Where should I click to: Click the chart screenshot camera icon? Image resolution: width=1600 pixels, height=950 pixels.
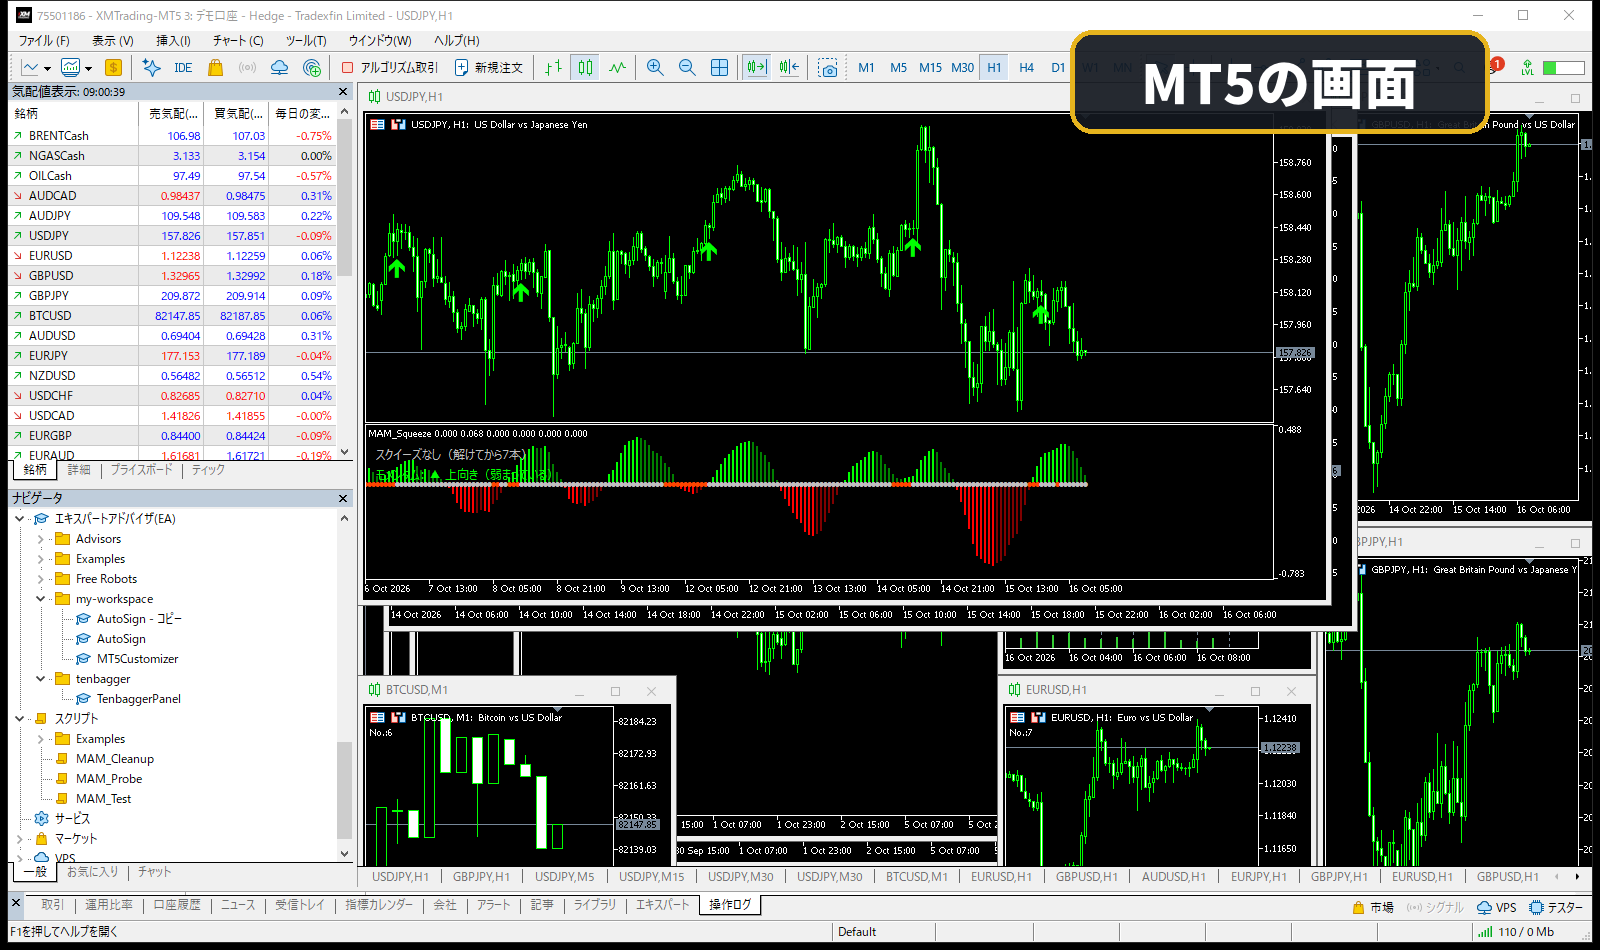(x=828, y=68)
